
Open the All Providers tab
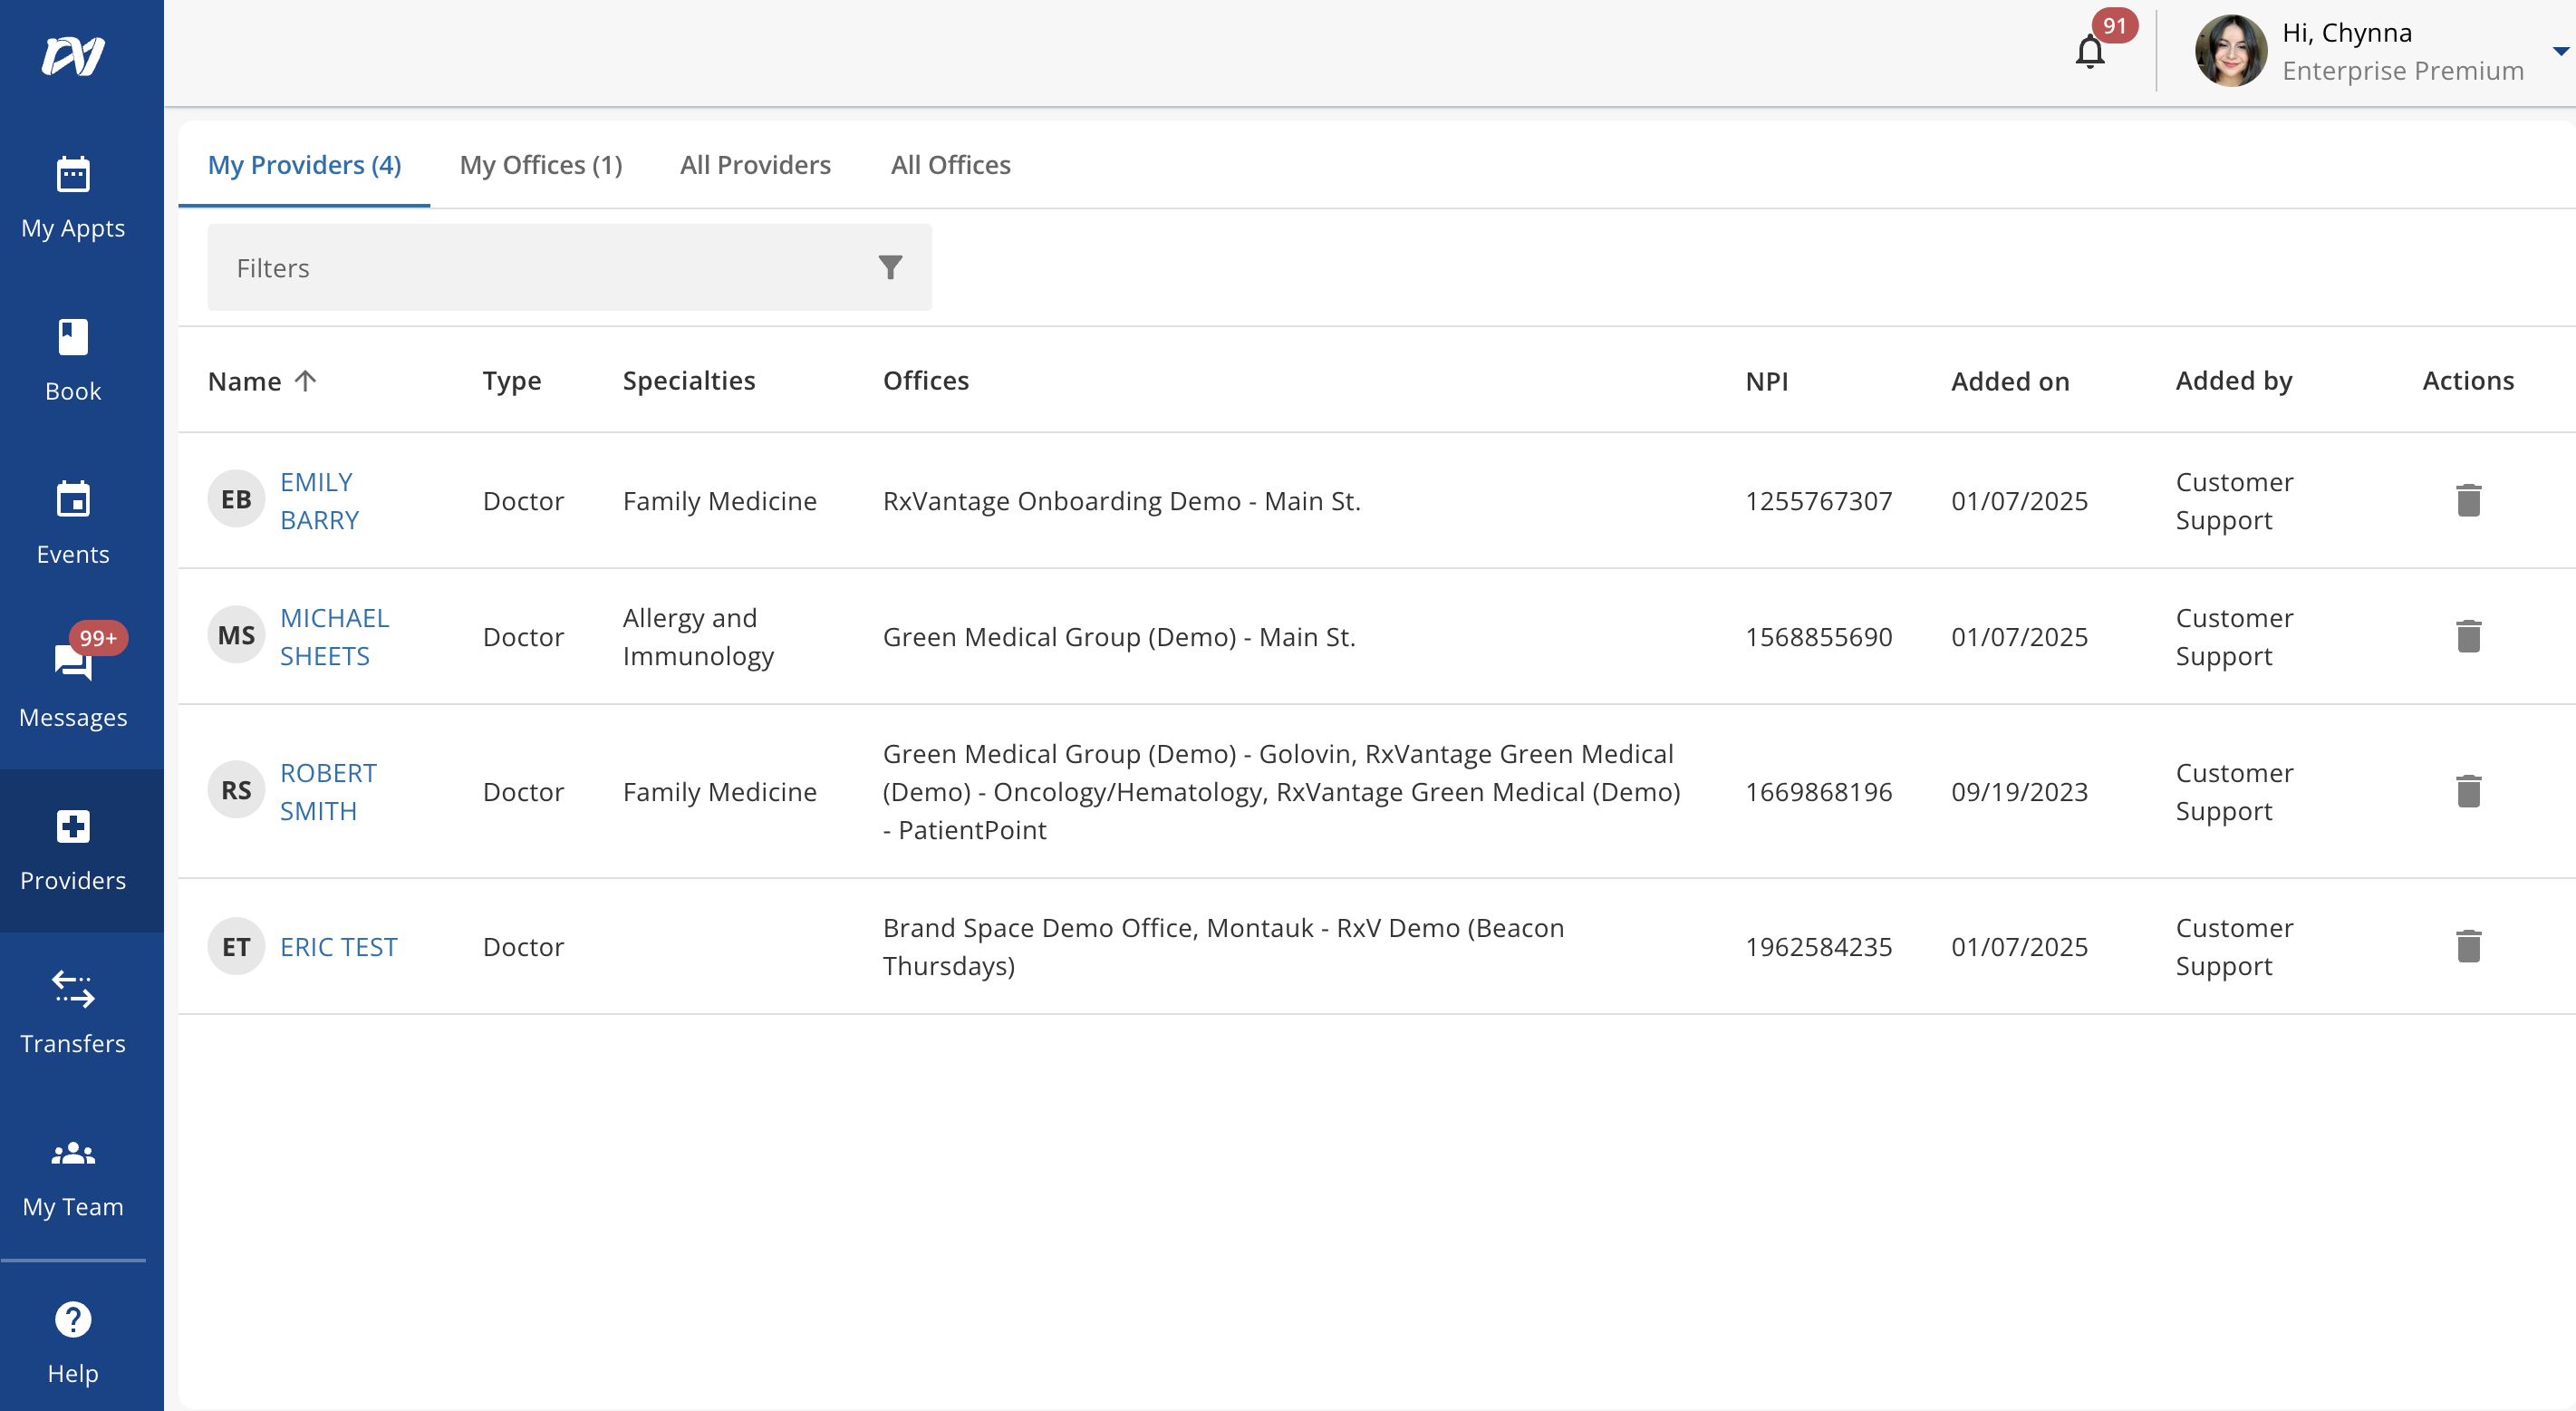pos(755,164)
